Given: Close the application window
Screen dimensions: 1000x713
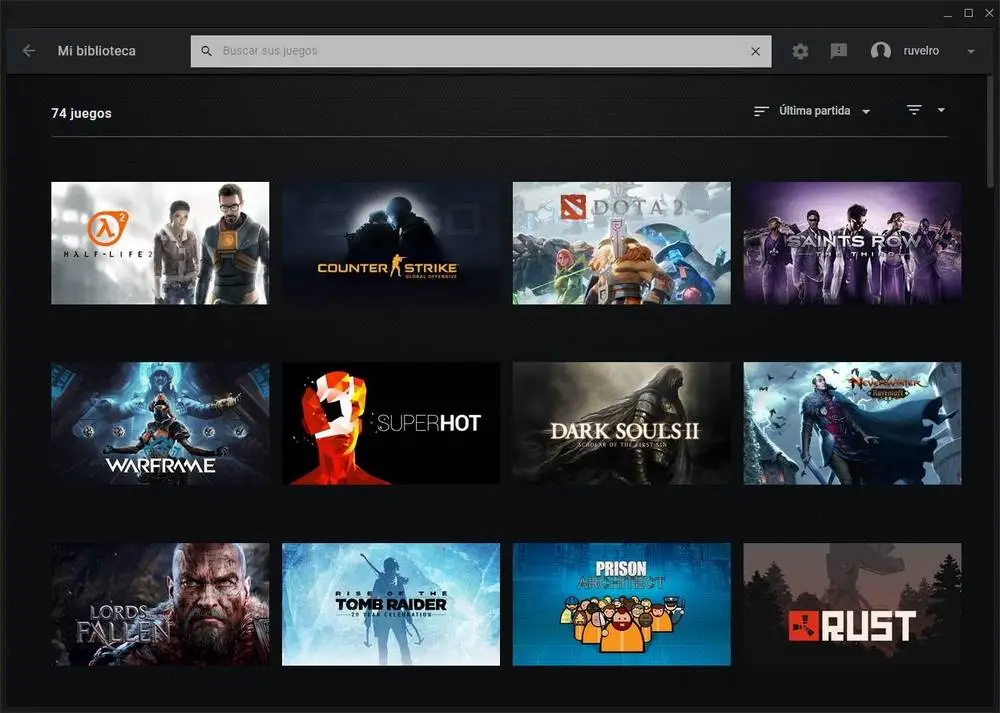Looking at the screenshot, I should tap(989, 13).
